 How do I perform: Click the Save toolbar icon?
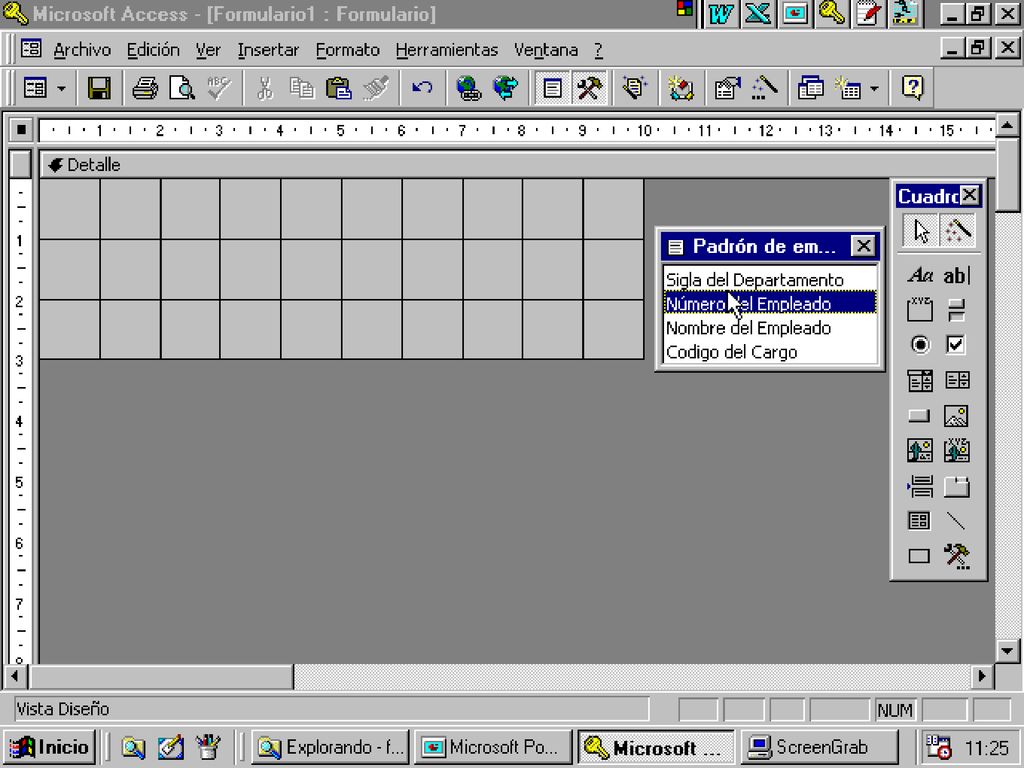[99, 88]
